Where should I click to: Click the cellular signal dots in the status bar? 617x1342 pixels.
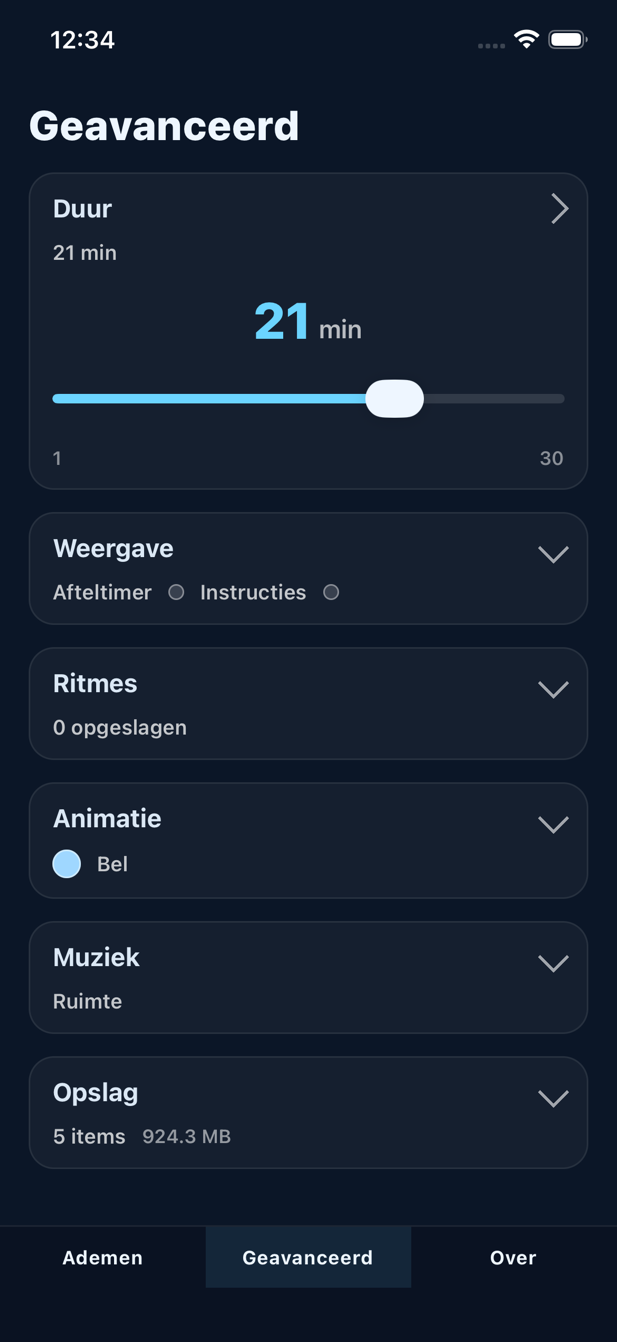click(x=489, y=44)
